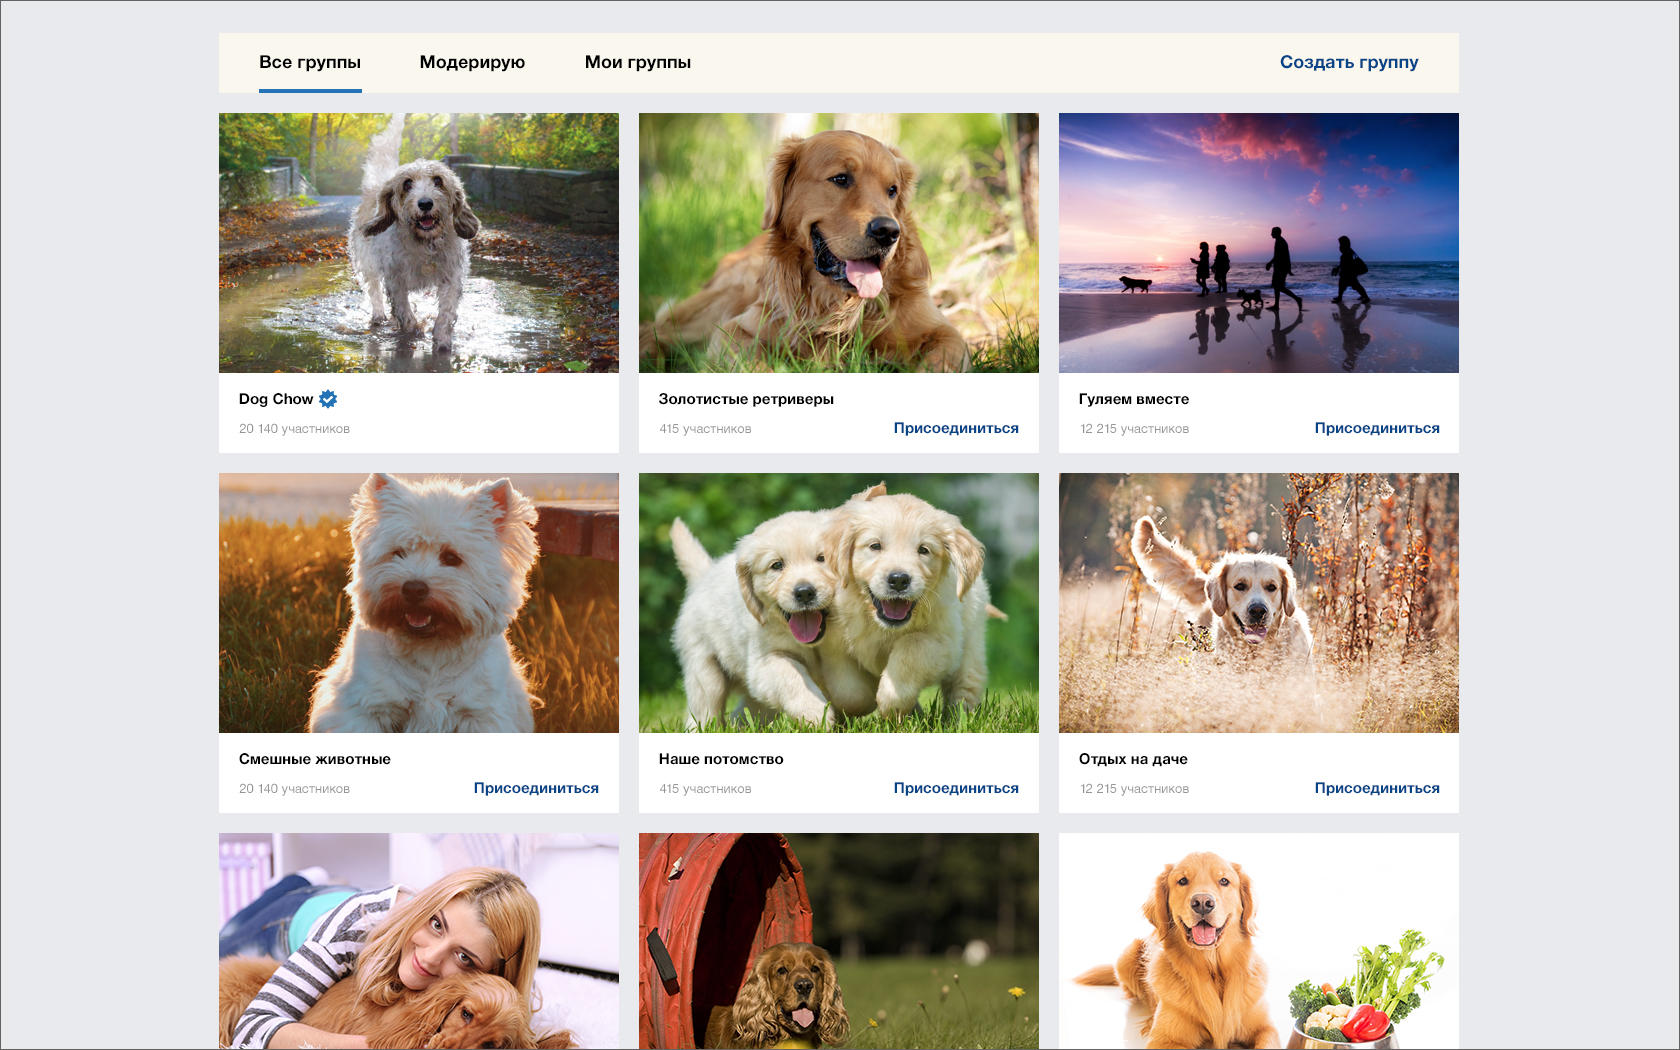Click the member count under Наше потомство
This screenshot has height=1050, width=1680.
tap(705, 789)
